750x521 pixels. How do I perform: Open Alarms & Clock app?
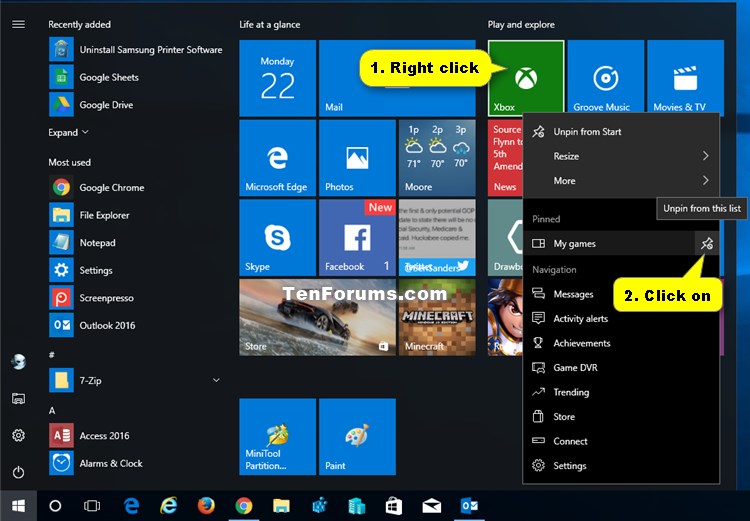[136, 463]
